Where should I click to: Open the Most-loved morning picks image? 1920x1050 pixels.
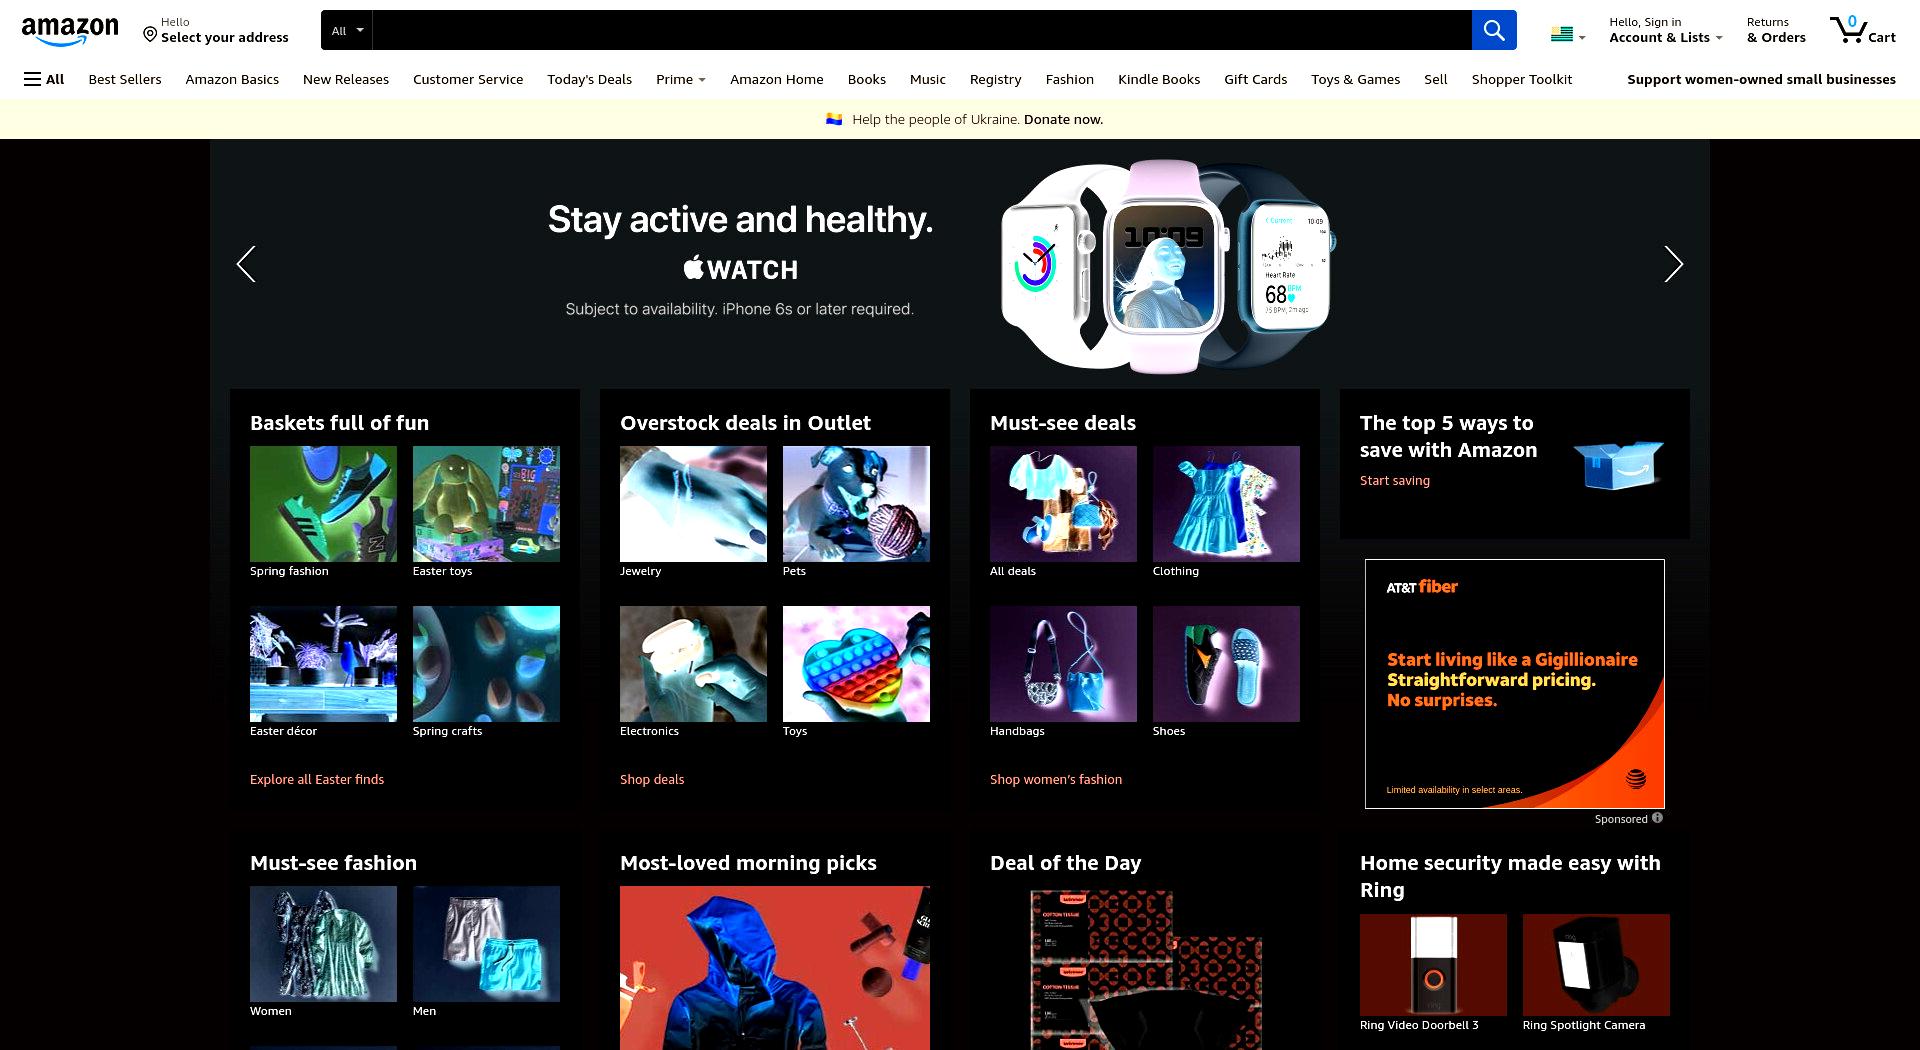click(775, 968)
